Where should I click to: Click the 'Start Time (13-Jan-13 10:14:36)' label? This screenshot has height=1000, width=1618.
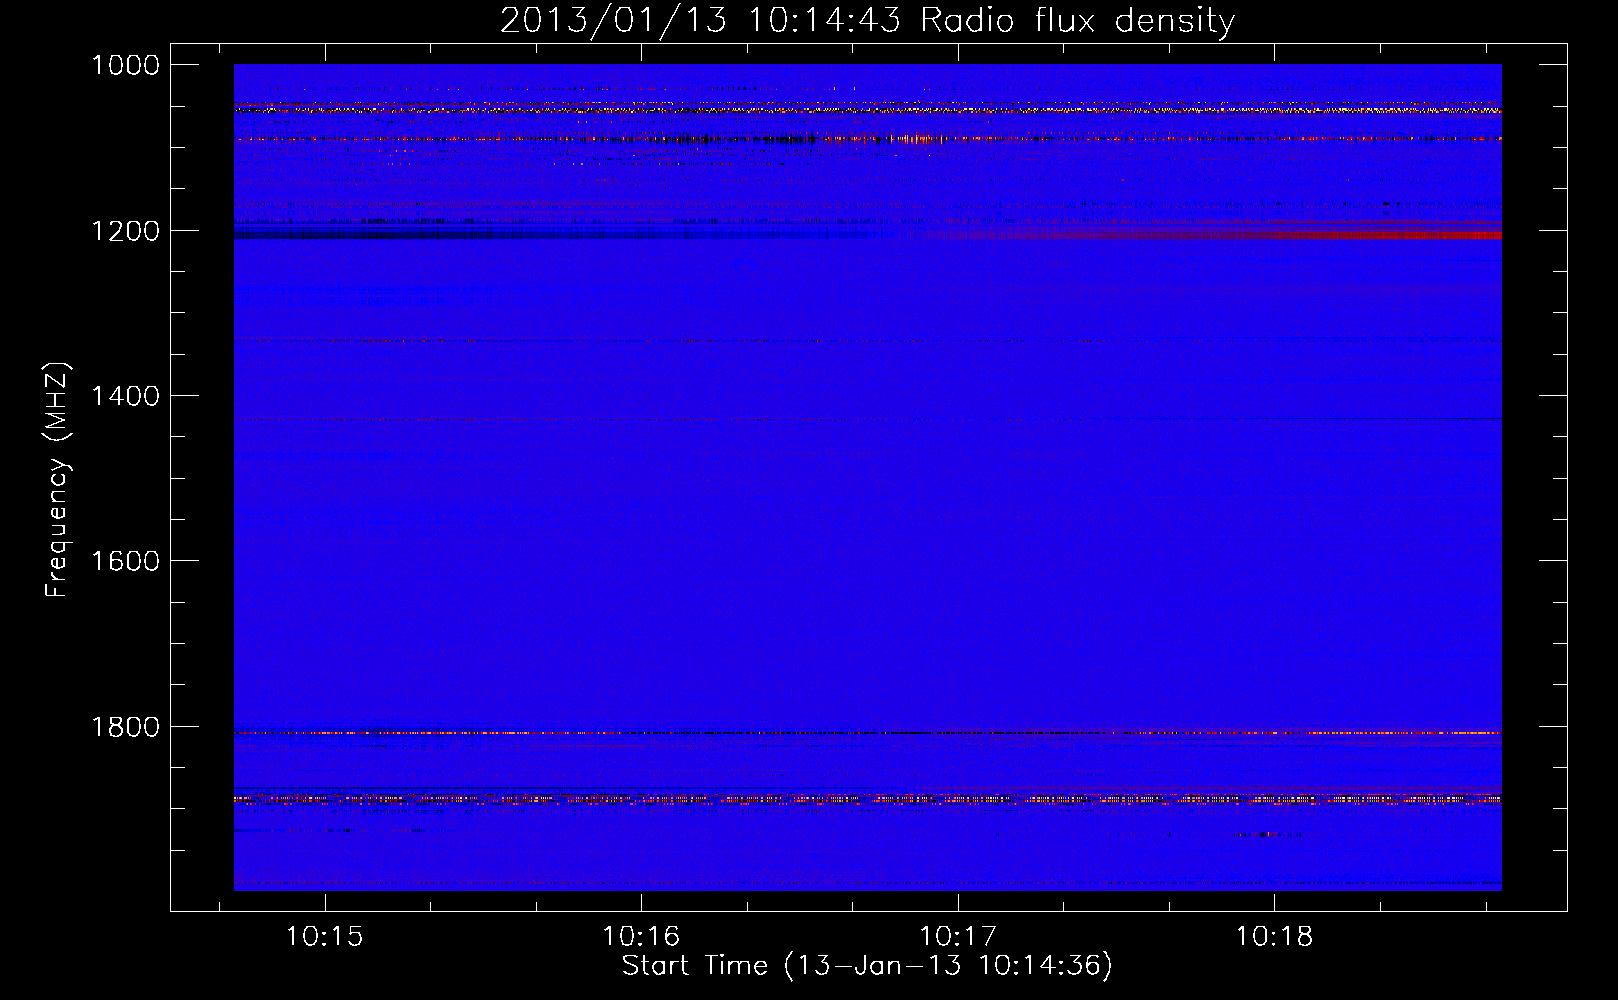(867, 966)
